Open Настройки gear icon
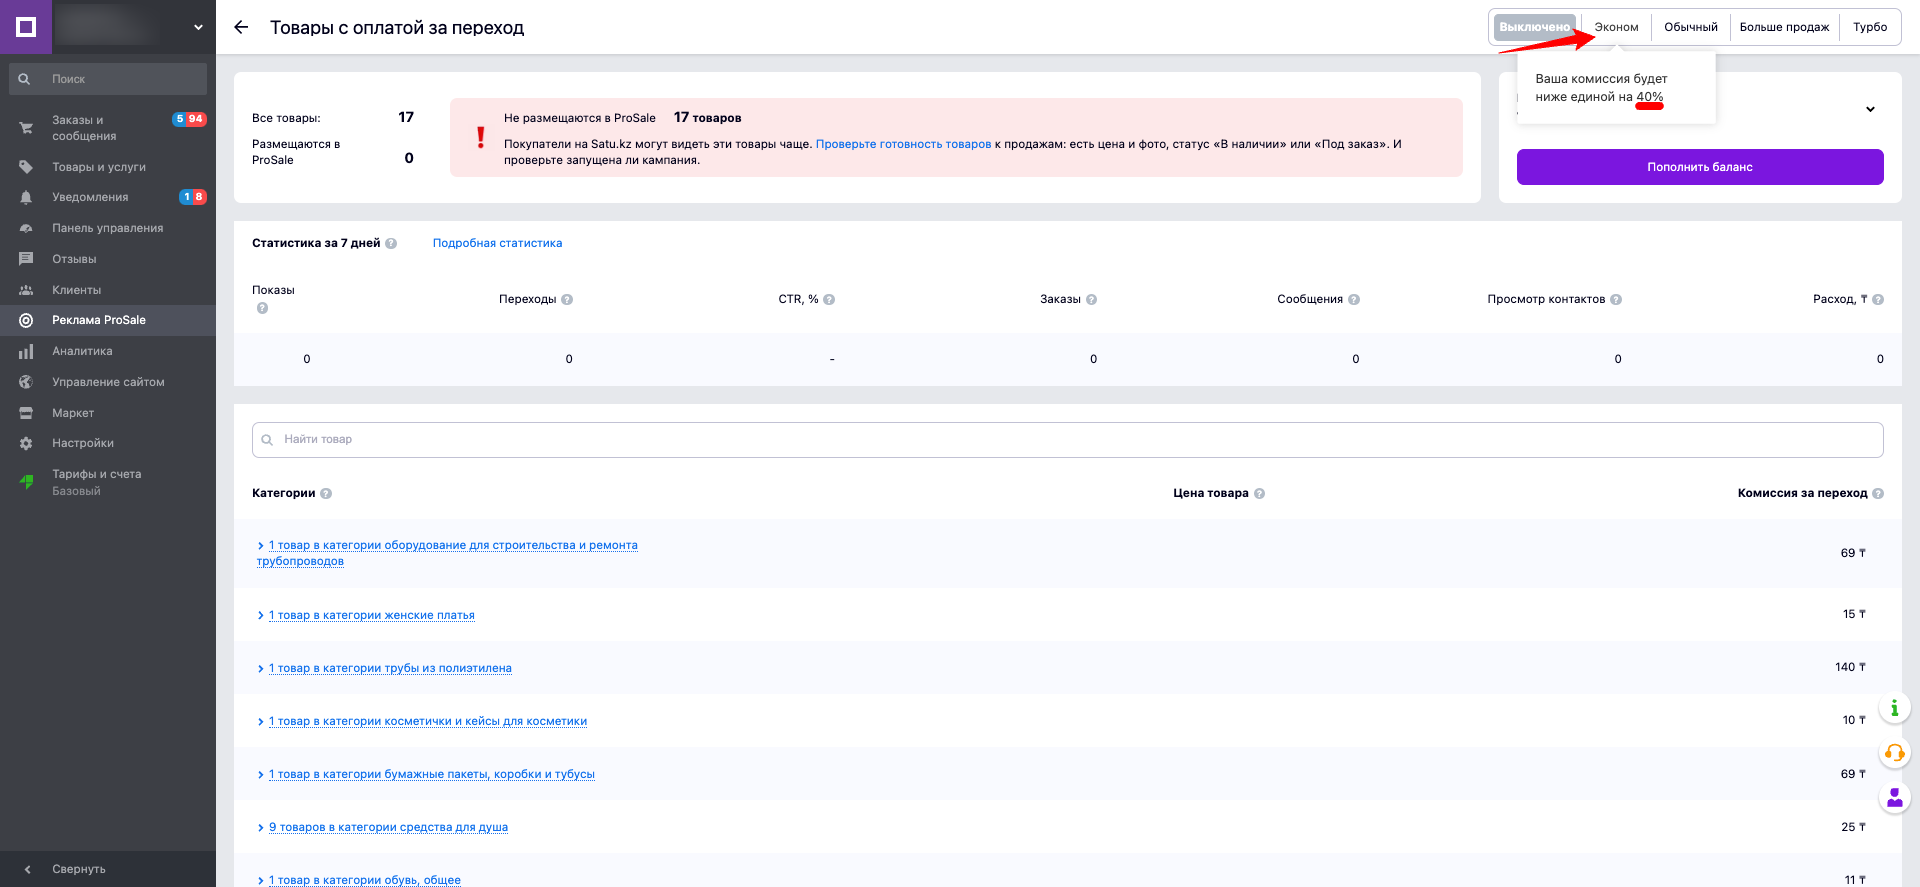 26,443
